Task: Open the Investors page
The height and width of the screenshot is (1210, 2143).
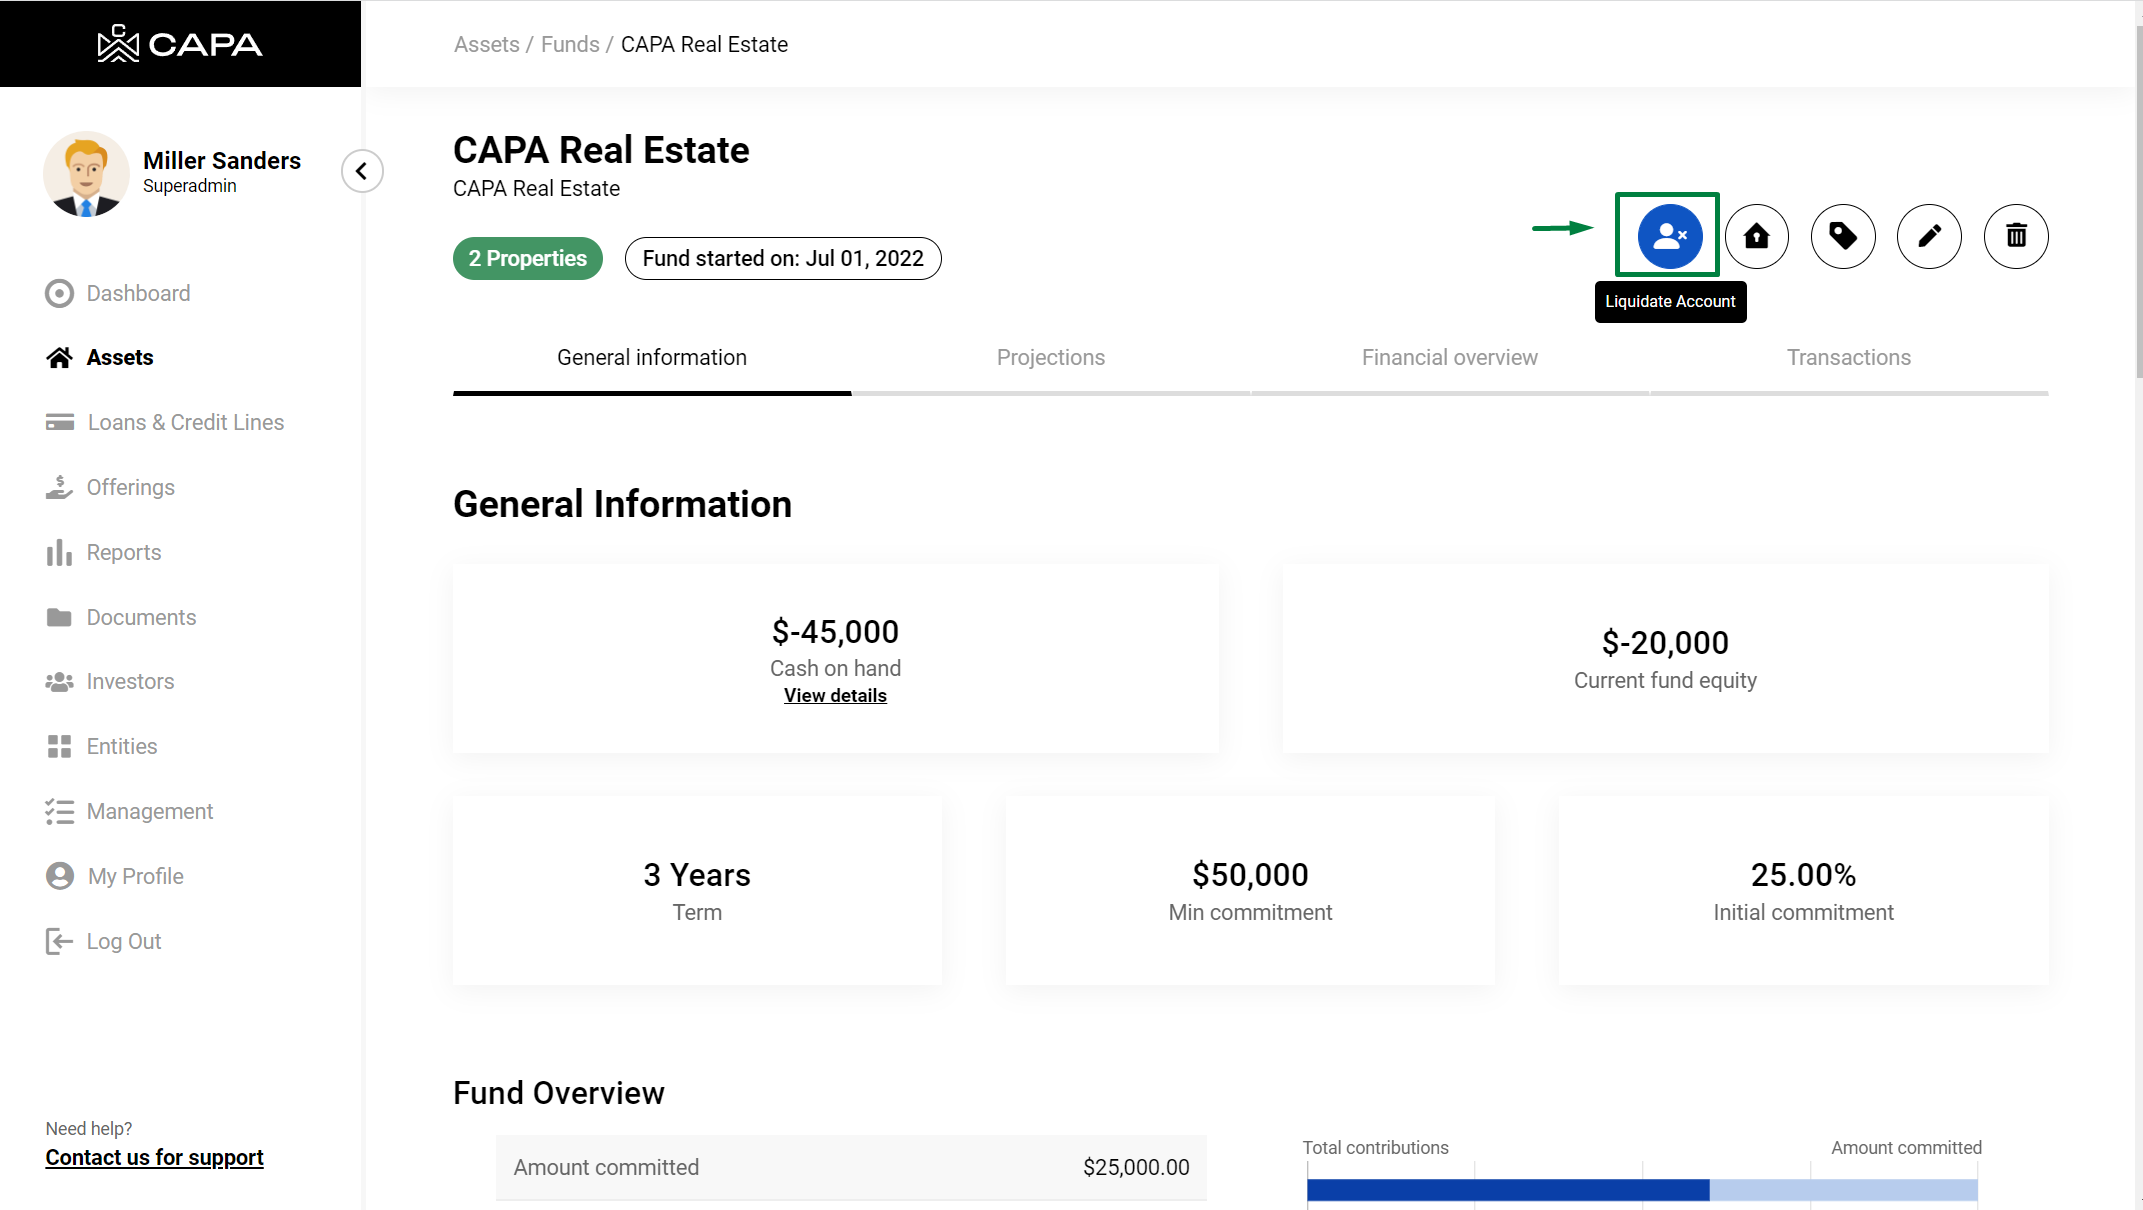Action: pos(130,681)
